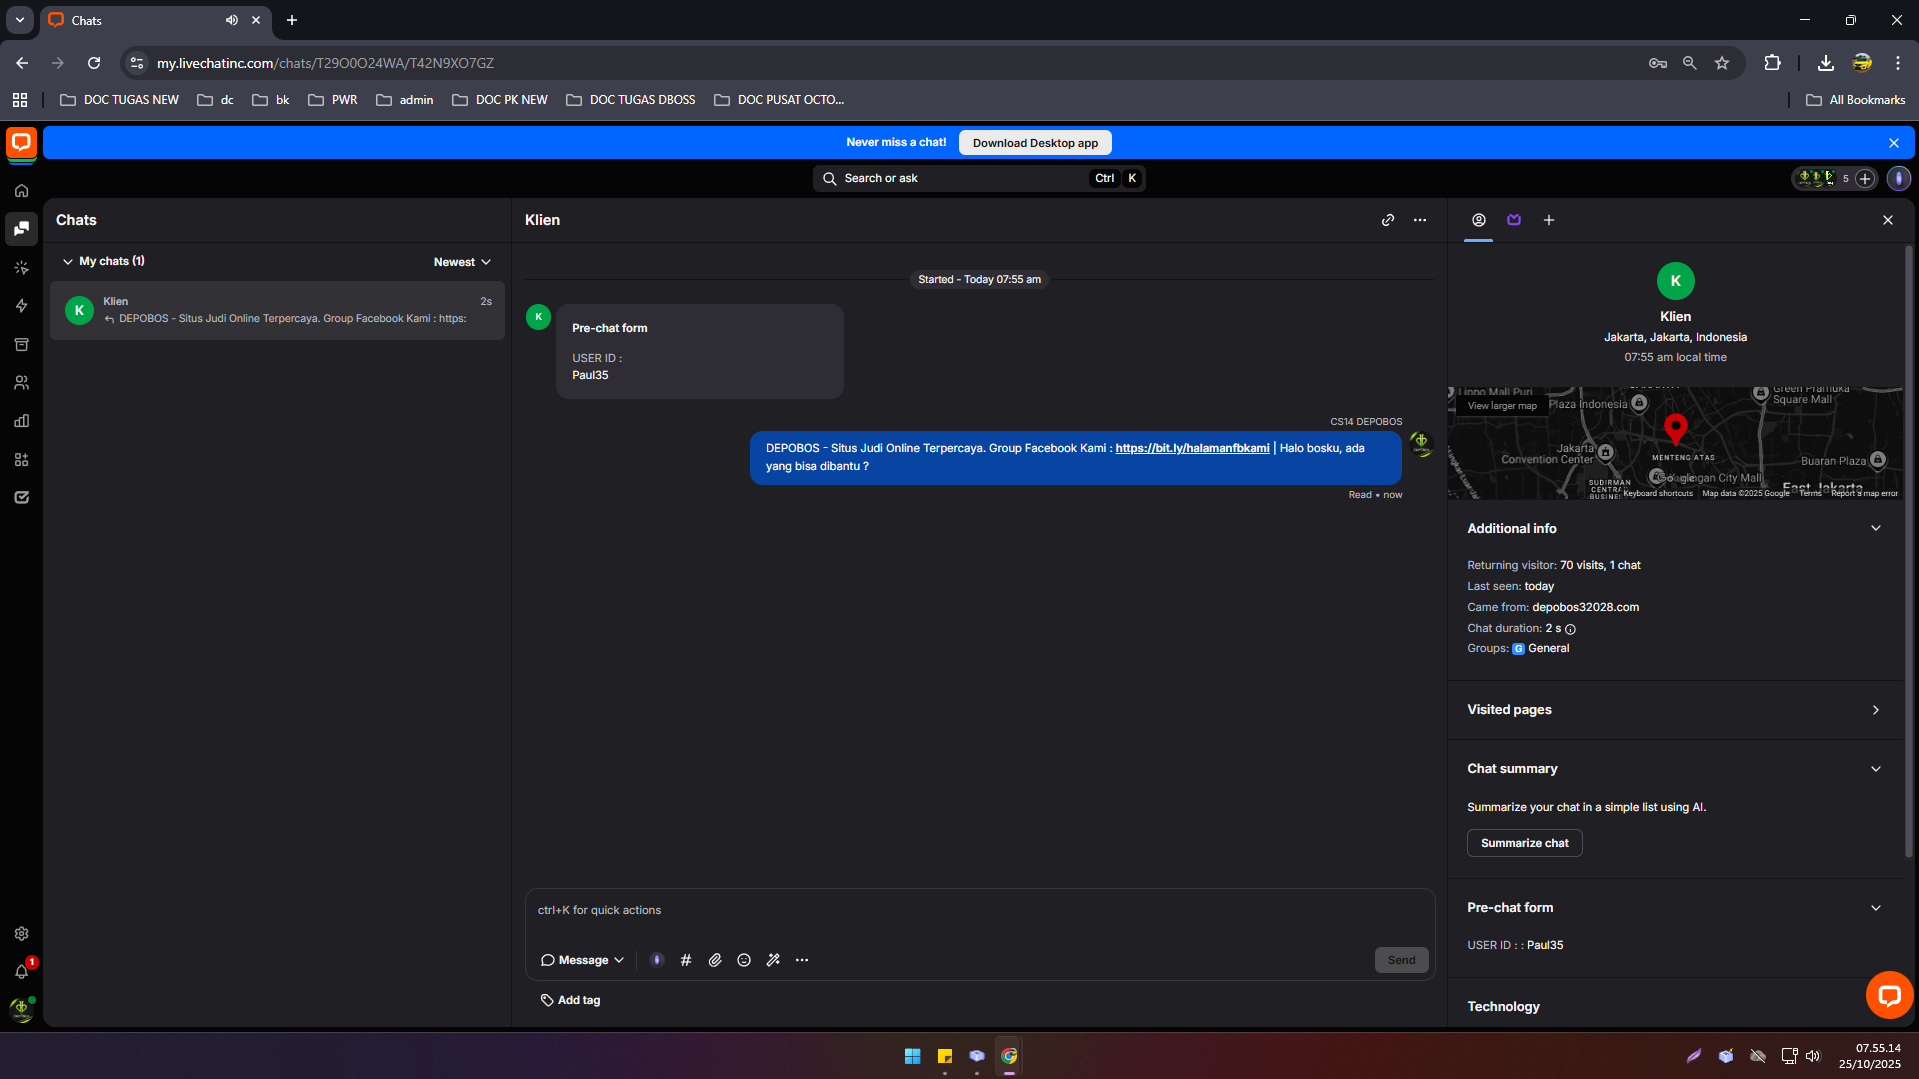The height and width of the screenshot is (1079, 1919).
Task: Click the Copilot icon in message toolbar
Action: [657, 960]
